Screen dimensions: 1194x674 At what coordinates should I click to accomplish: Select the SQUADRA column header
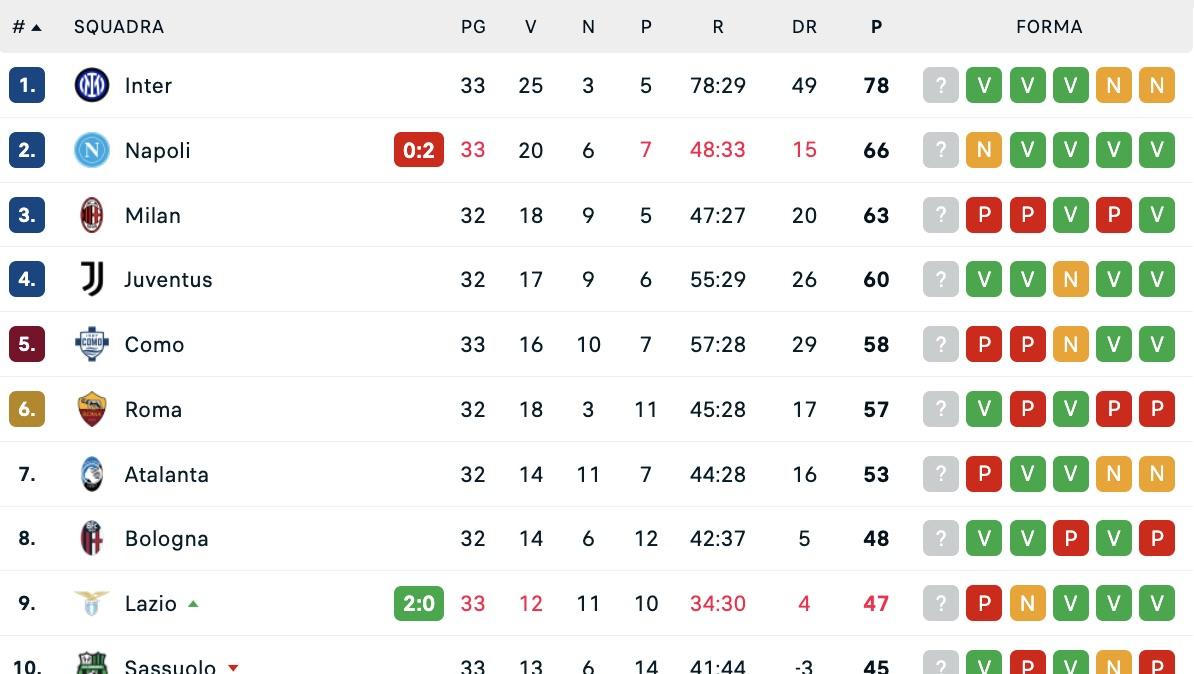coord(119,27)
